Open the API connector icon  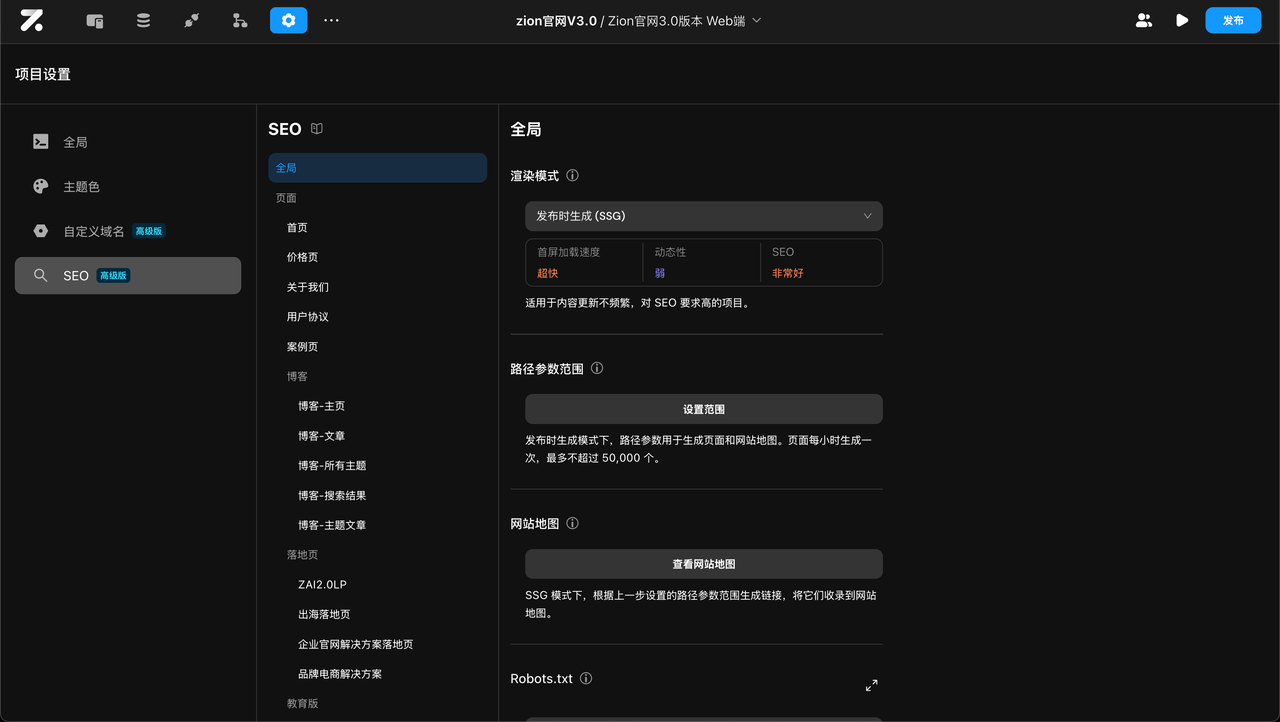(x=191, y=20)
